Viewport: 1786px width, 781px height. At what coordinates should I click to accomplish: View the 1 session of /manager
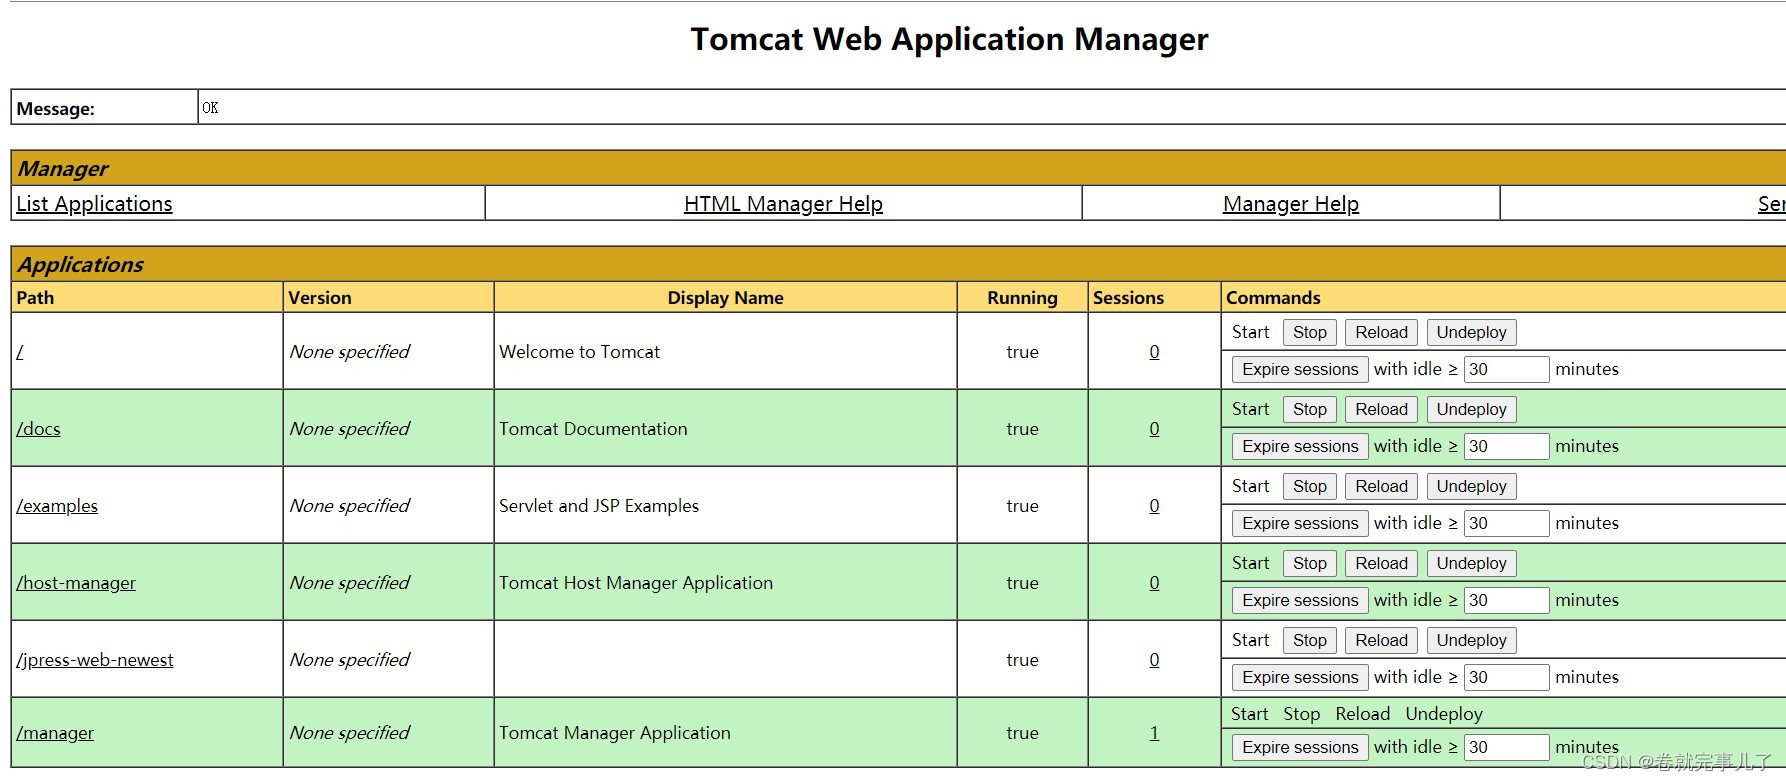click(1154, 733)
